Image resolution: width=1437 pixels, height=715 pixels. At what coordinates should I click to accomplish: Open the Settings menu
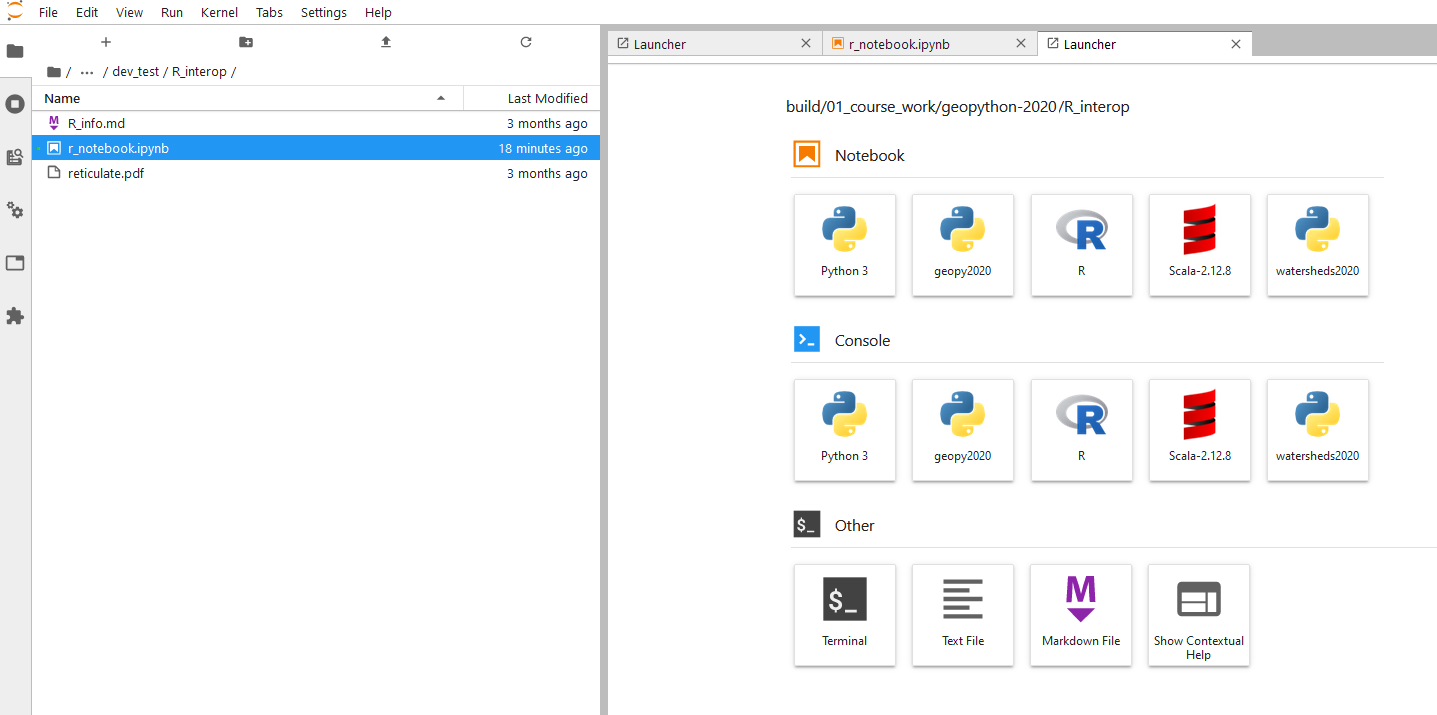[x=323, y=13]
